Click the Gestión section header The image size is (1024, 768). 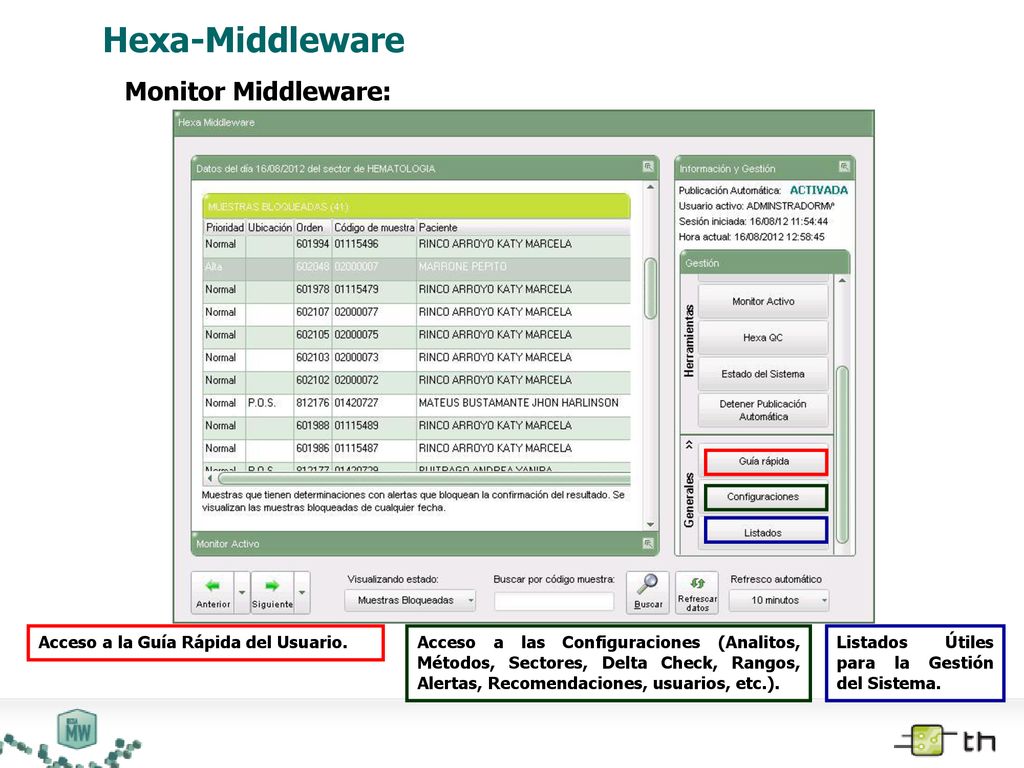point(765,263)
